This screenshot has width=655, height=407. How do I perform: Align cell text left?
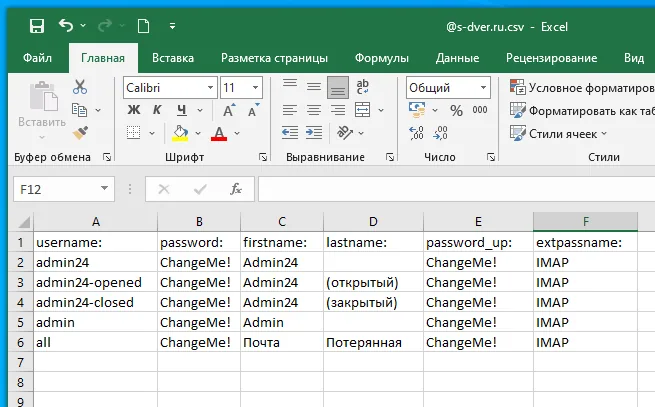pyautogui.click(x=289, y=110)
